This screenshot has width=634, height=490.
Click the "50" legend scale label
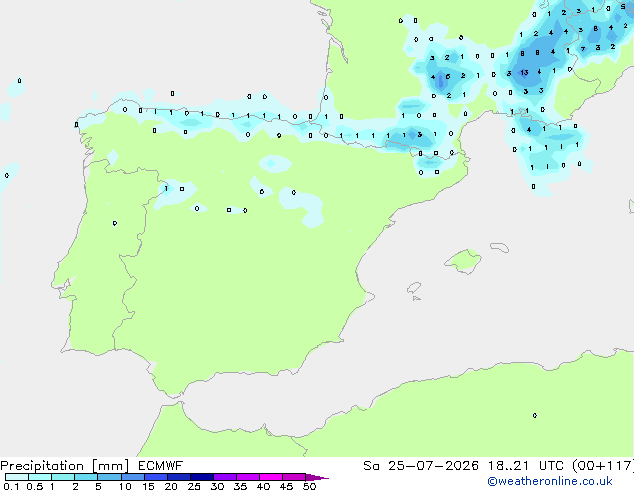pos(309,486)
